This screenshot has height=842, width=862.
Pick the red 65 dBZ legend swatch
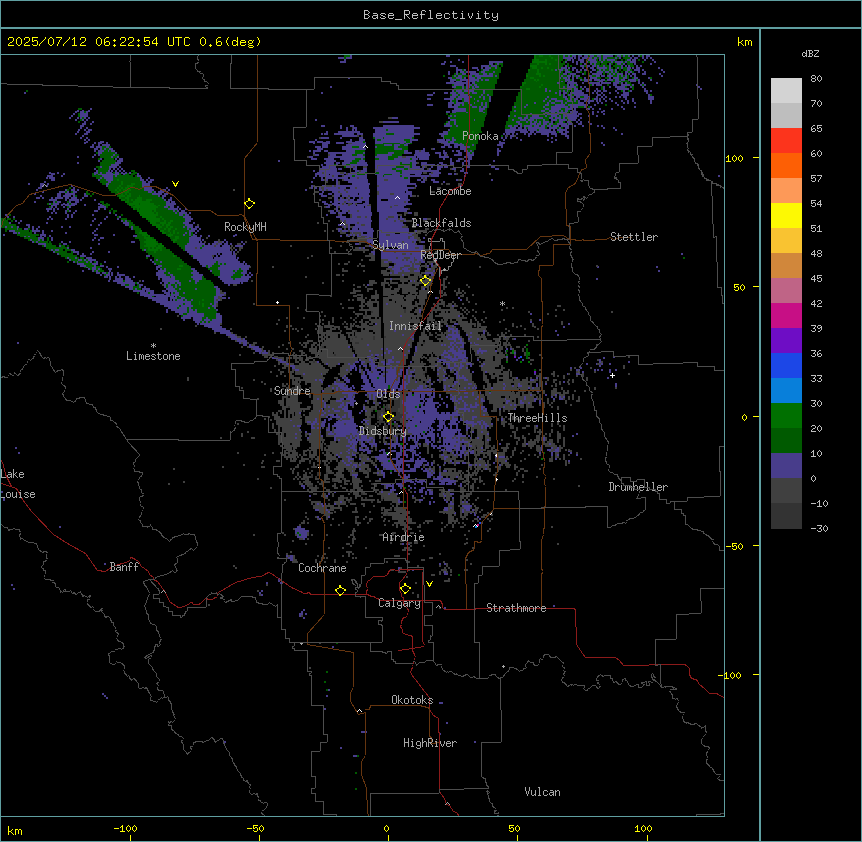tap(786, 140)
